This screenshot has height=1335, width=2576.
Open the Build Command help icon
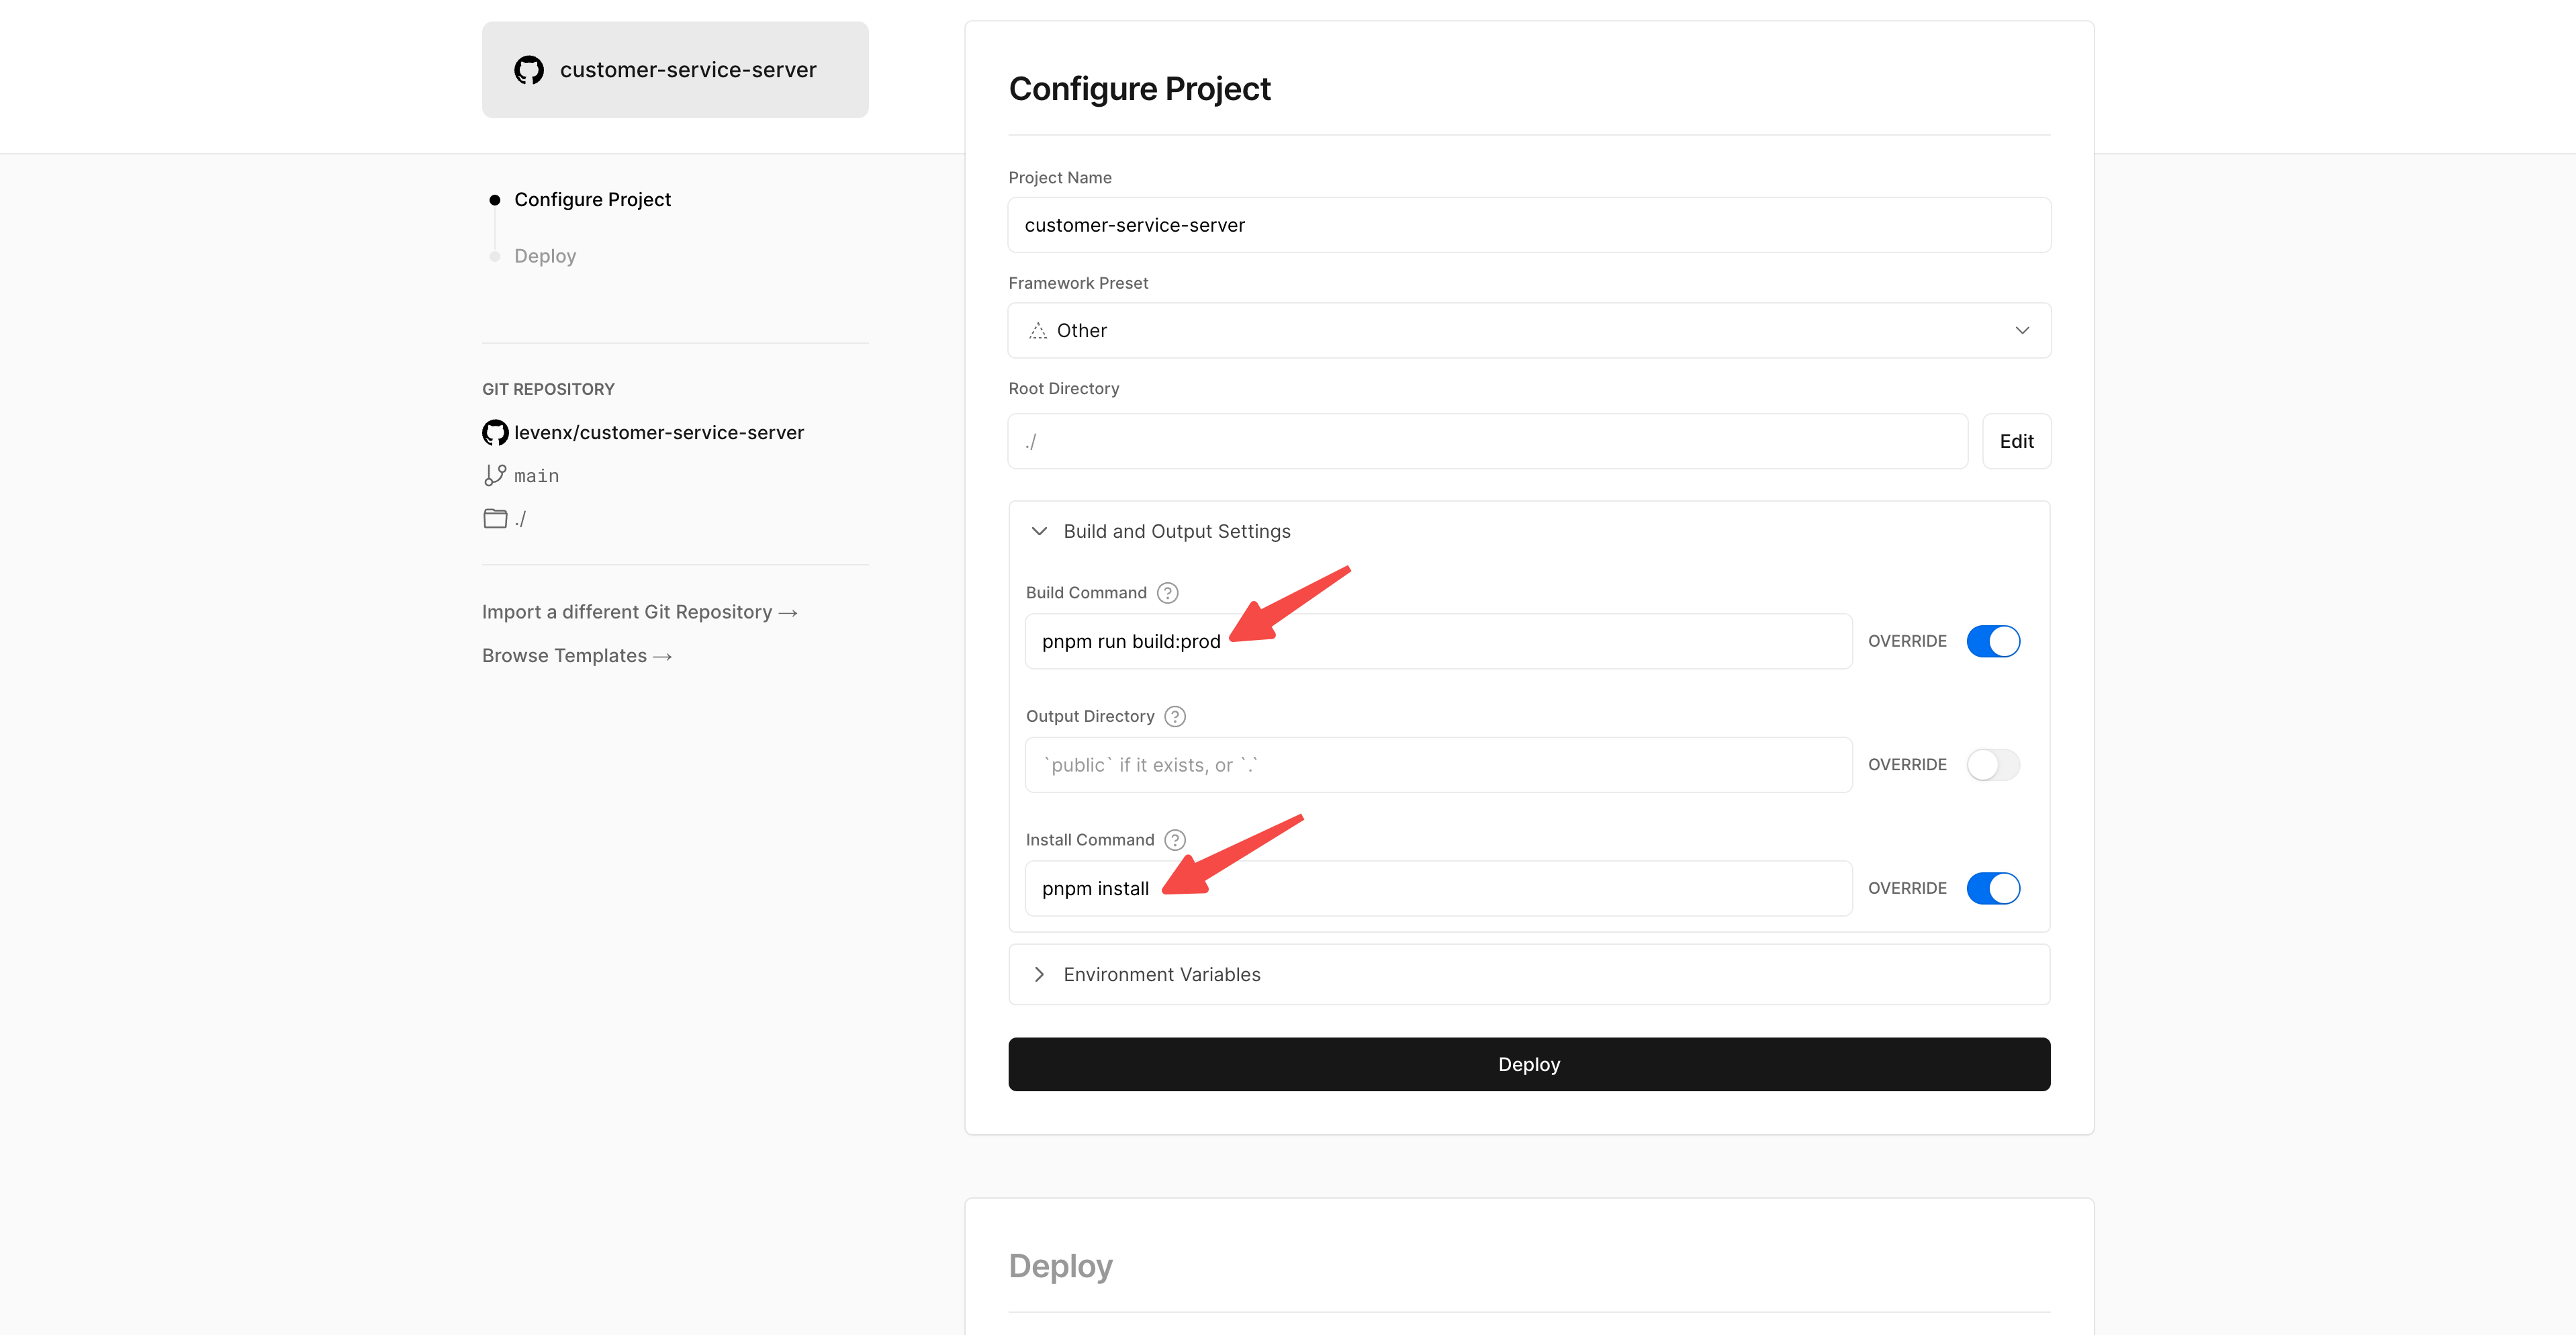click(1167, 593)
